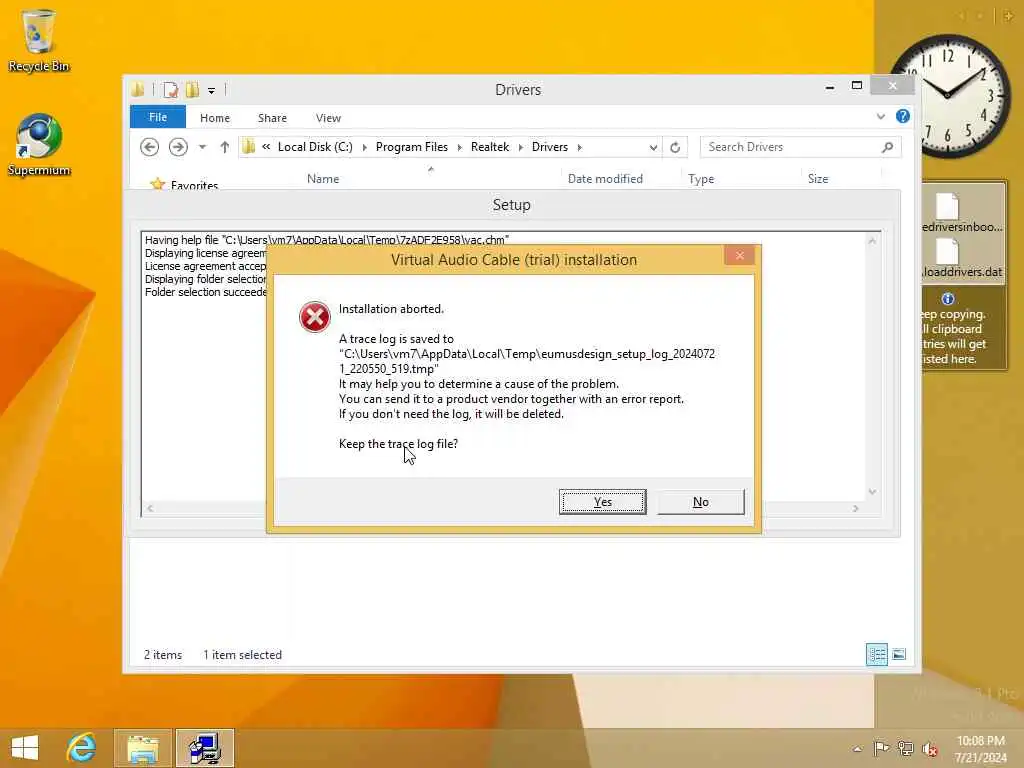This screenshot has height=768, width=1024.
Task: Click the clipboard gadget info icon
Action: click(948, 299)
